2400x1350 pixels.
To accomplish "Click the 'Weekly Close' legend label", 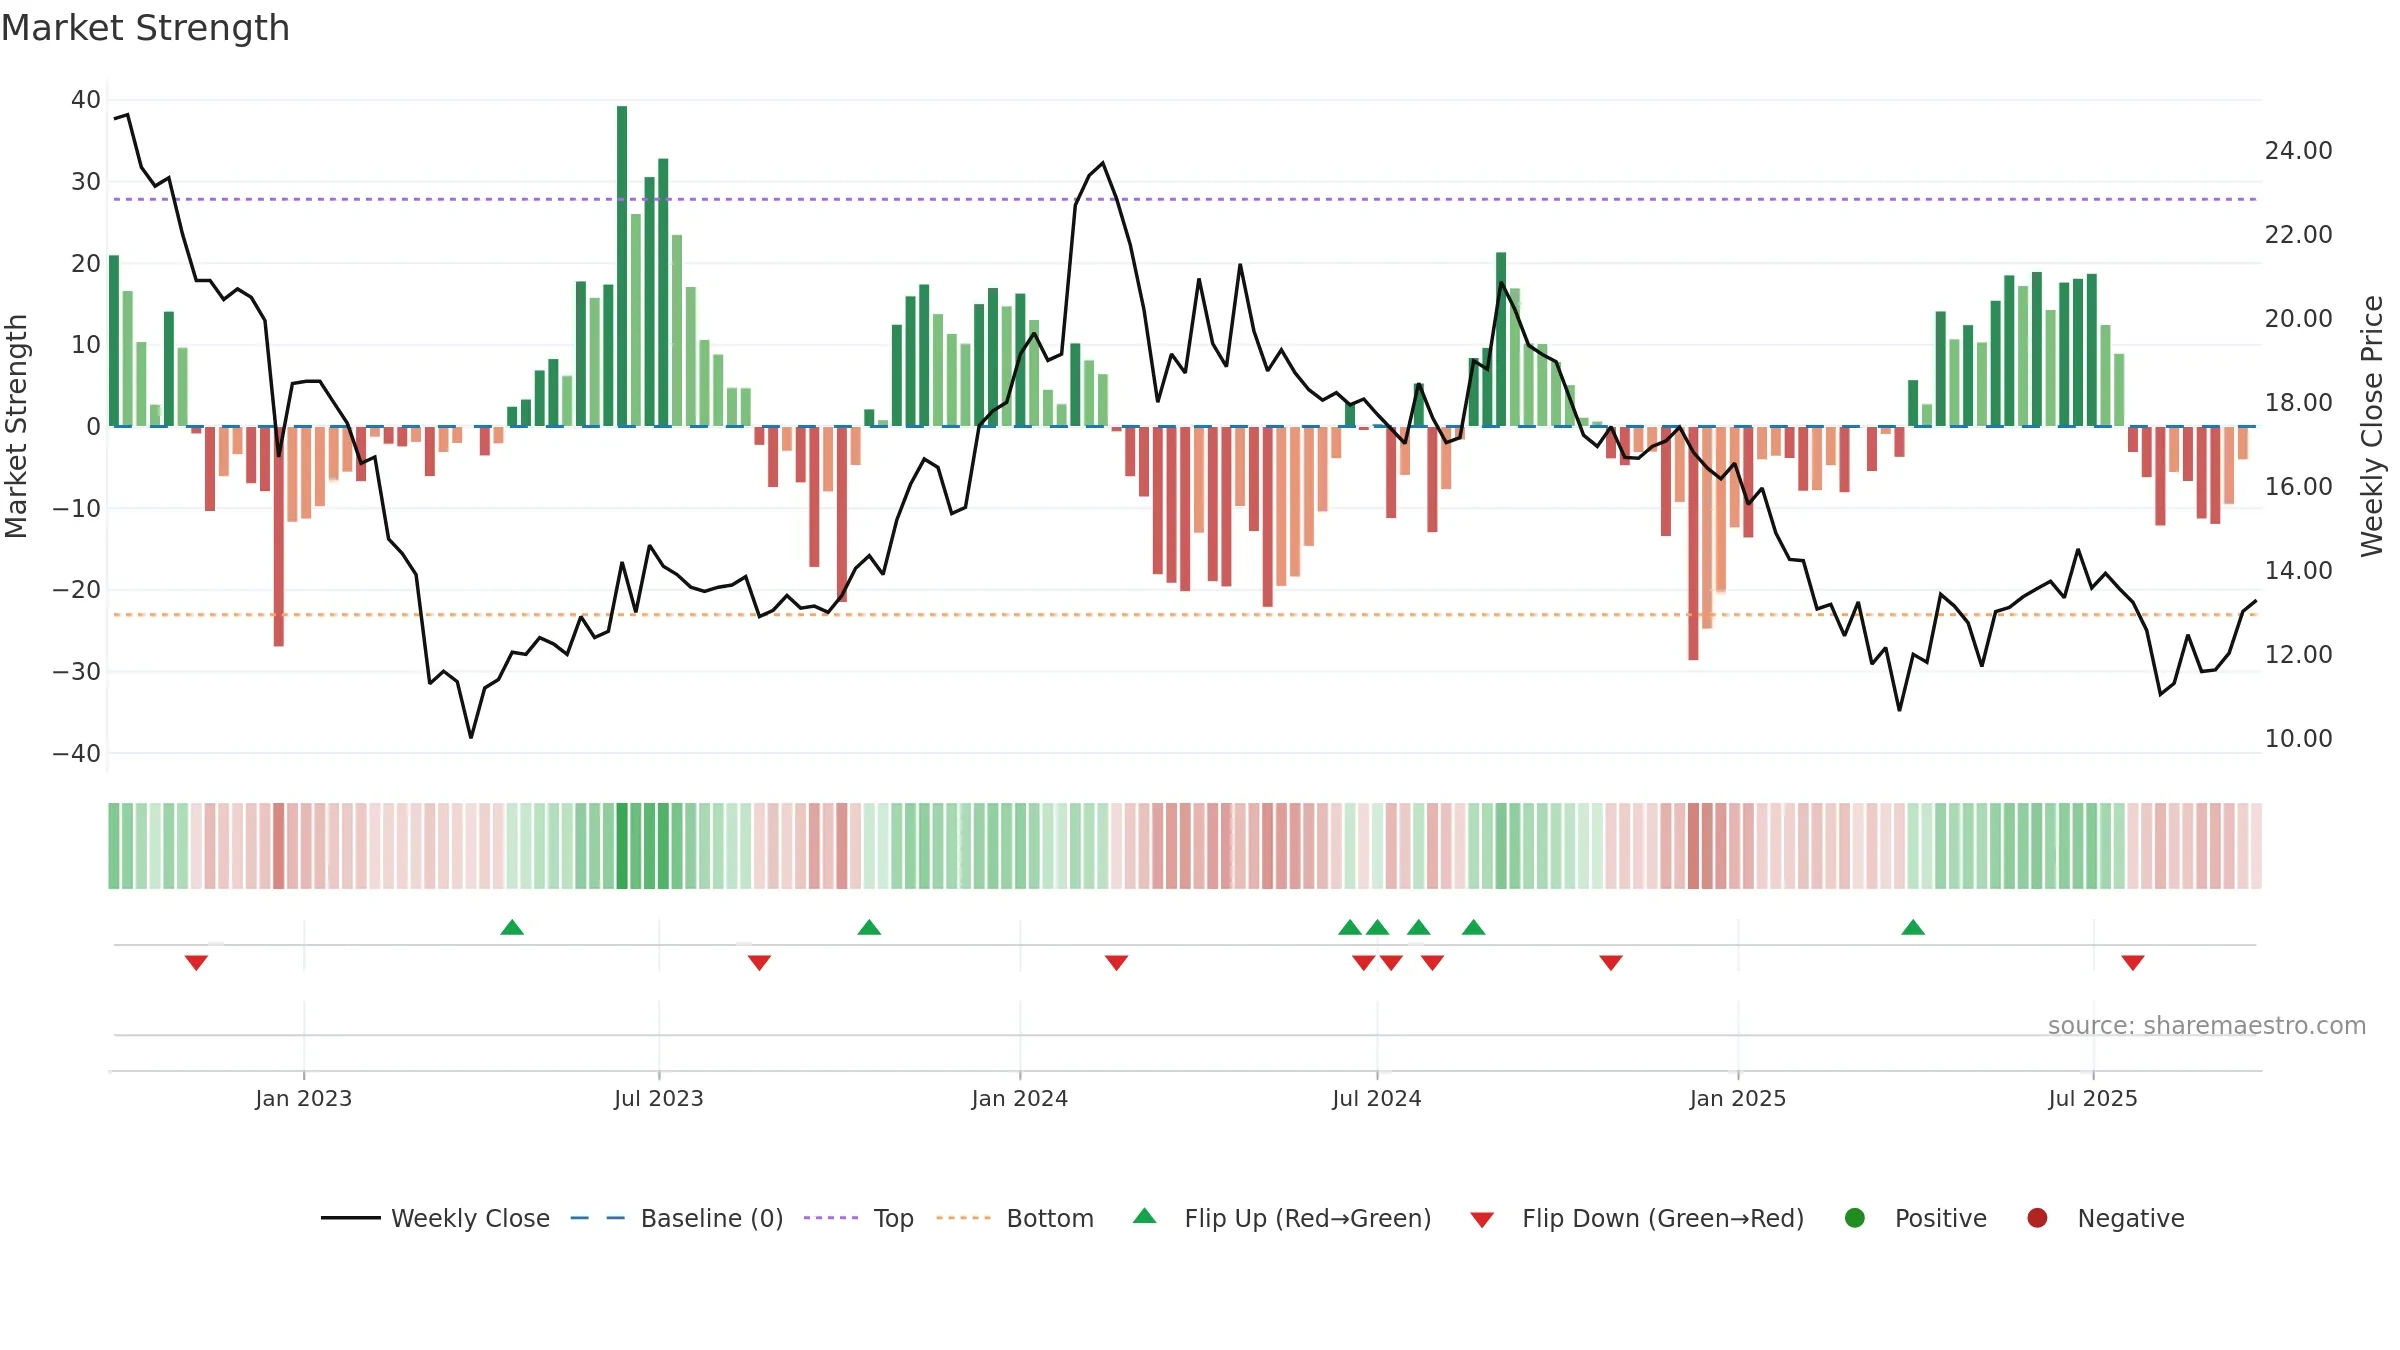I will click(x=470, y=1218).
